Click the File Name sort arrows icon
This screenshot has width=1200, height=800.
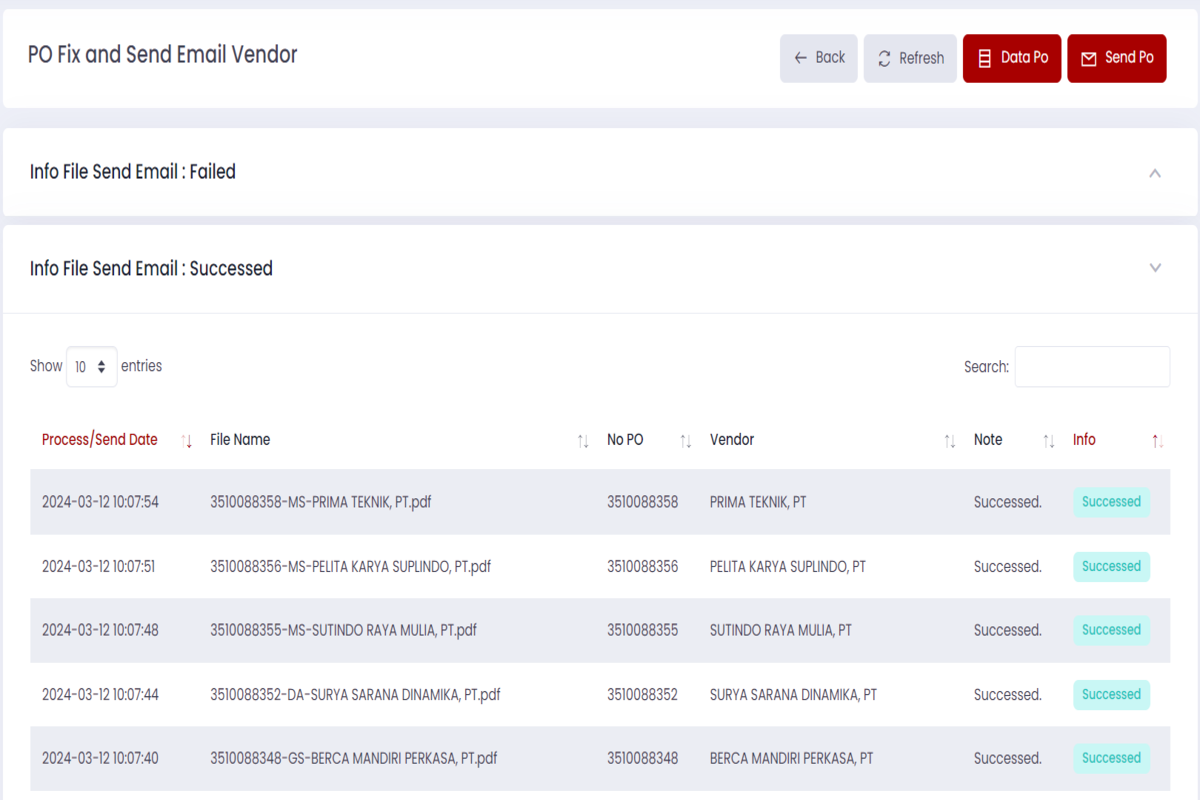(583, 441)
